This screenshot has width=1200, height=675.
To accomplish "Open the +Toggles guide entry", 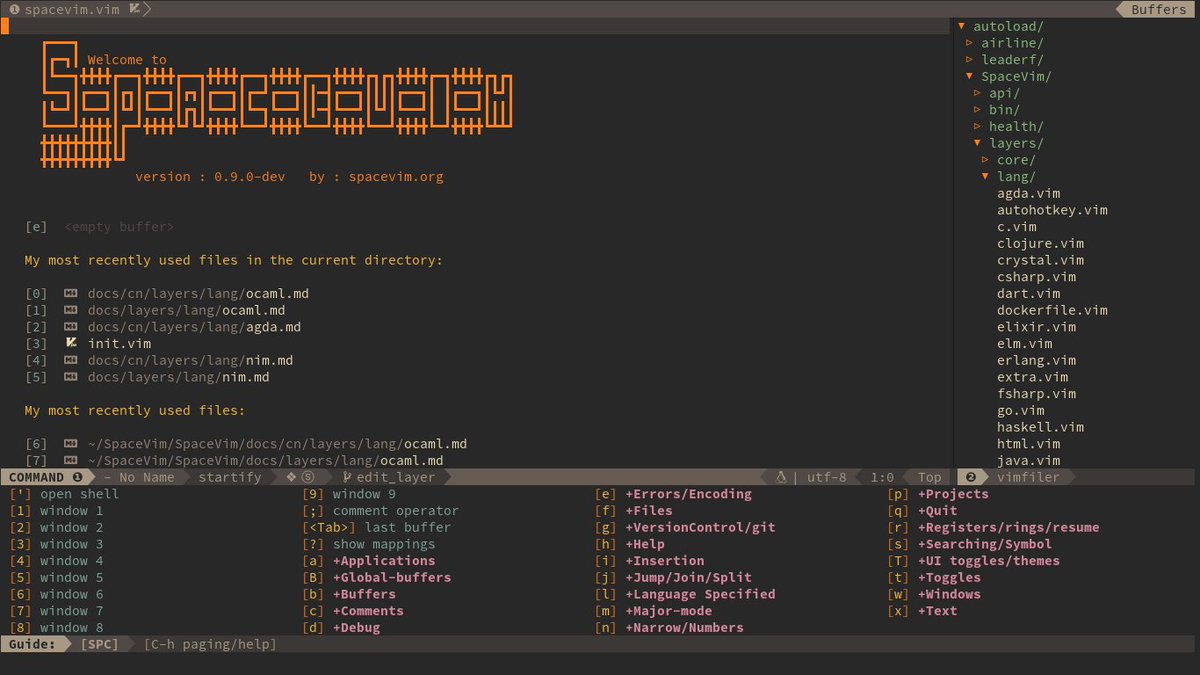I will coord(949,577).
